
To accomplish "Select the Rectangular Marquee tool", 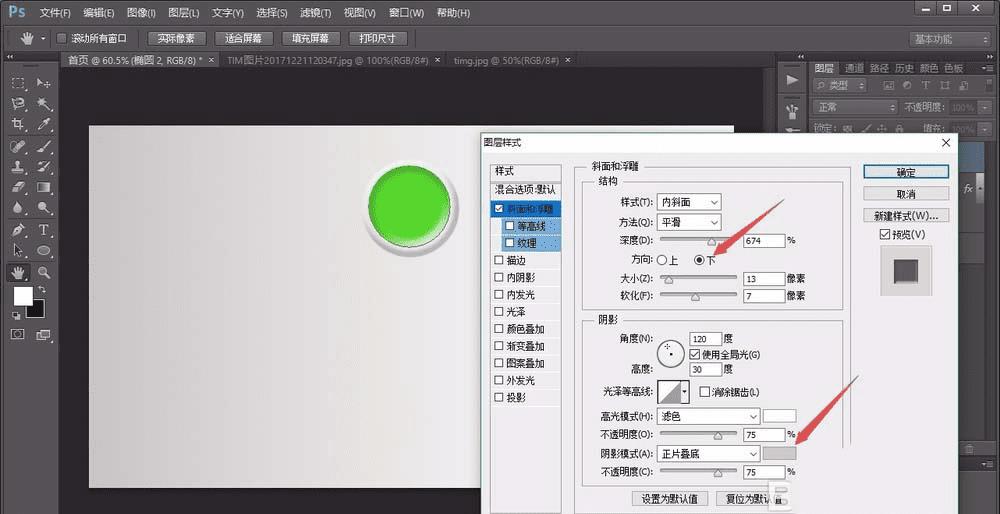I will pyautogui.click(x=18, y=83).
